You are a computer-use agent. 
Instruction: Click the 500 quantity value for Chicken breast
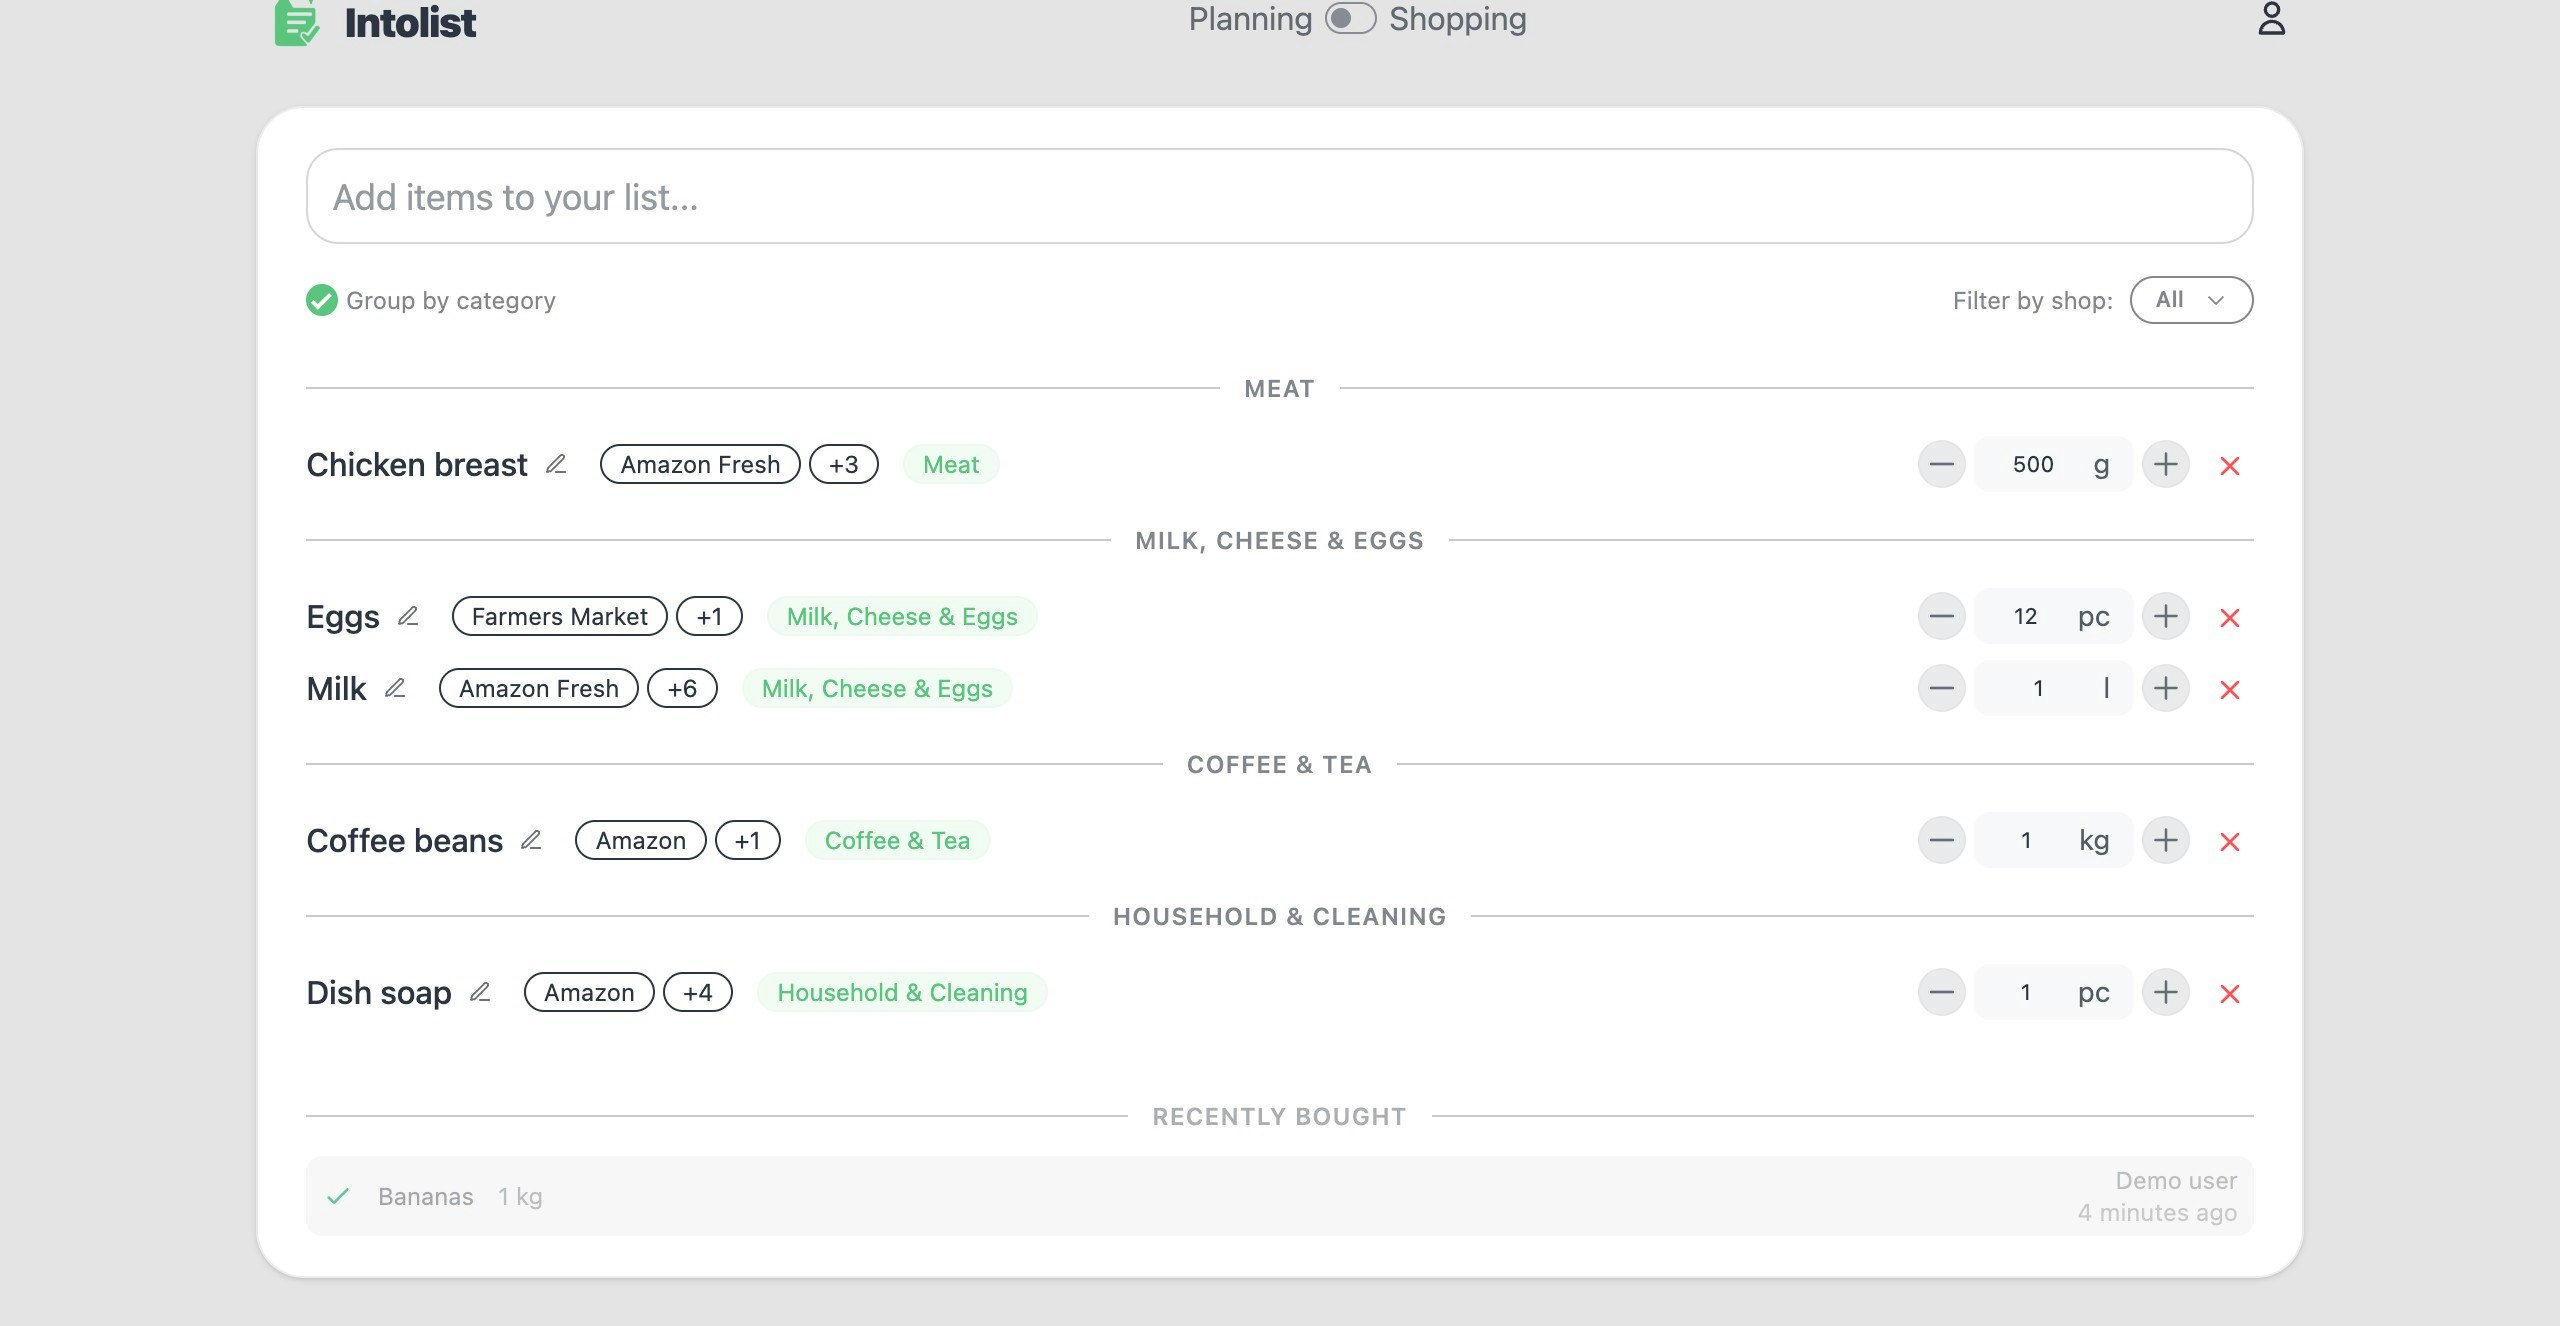tap(2033, 464)
